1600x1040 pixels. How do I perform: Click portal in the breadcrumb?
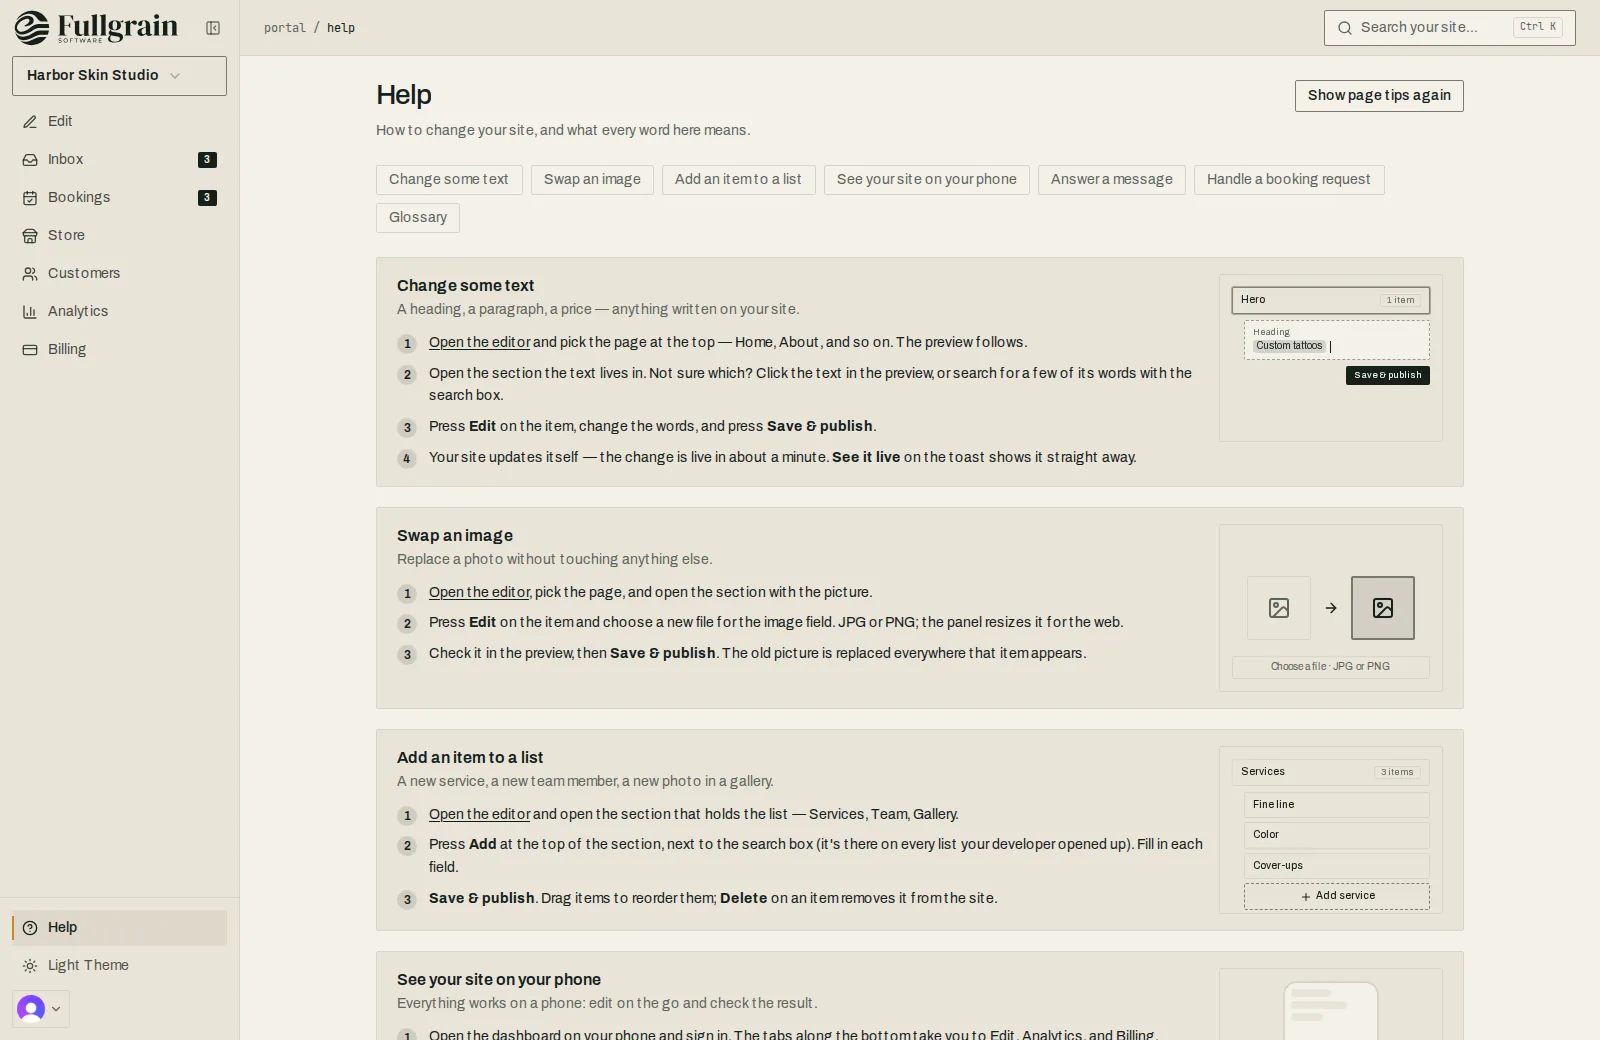[x=285, y=28]
